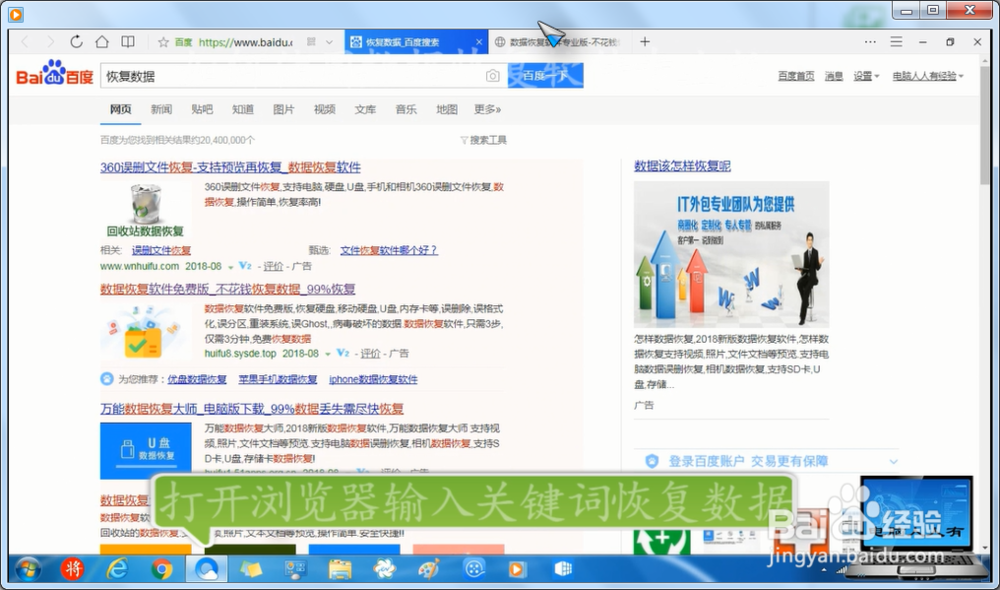Switch to second tab 数据恢复 专业版

click(560, 42)
